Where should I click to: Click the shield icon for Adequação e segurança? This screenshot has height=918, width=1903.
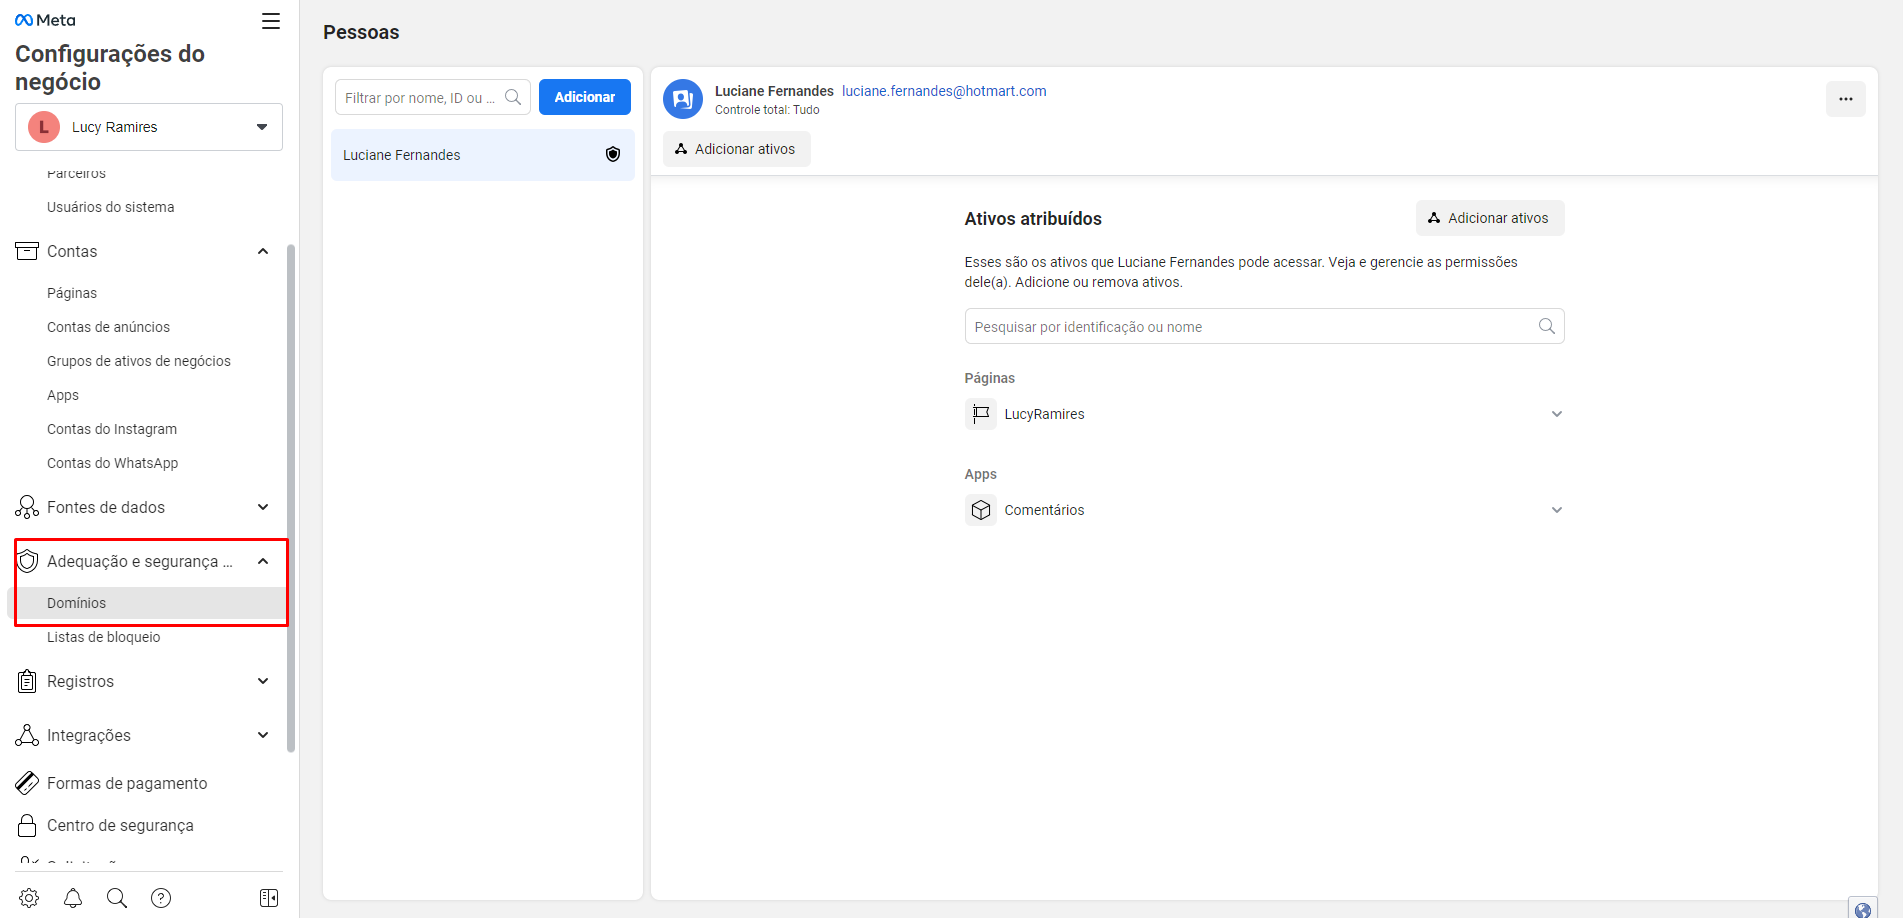(x=28, y=561)
